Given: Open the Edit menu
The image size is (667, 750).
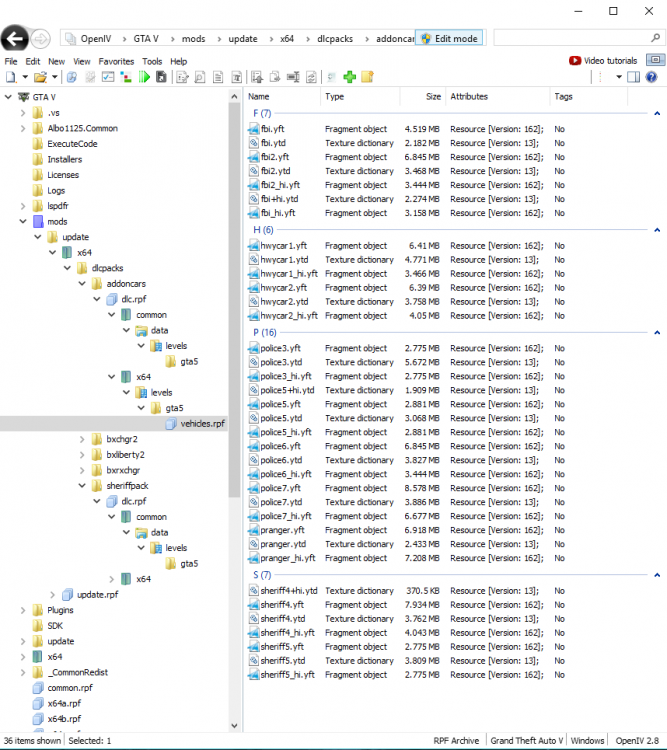Looking at the screenshot, I should [x=33, y=61].
